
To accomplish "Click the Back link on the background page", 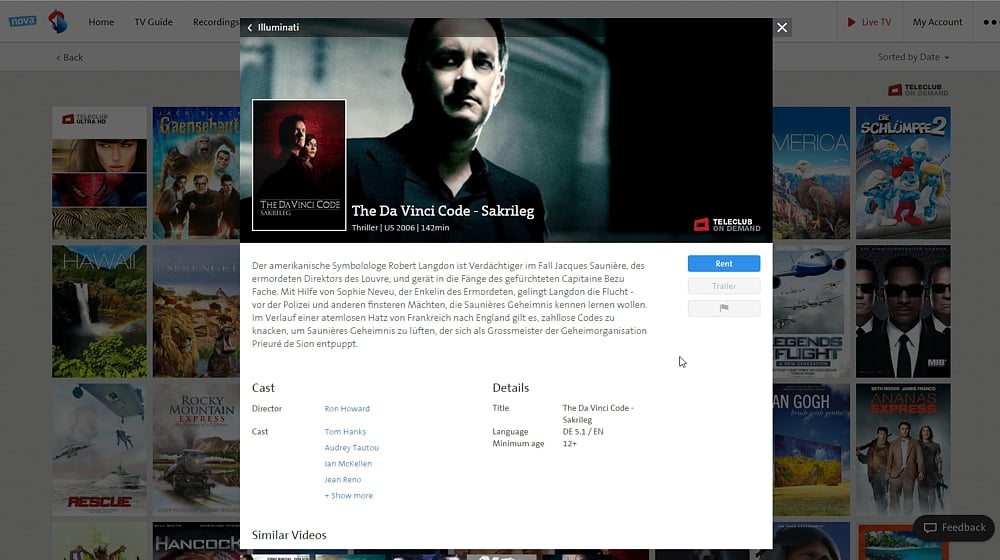I will 70,57.
